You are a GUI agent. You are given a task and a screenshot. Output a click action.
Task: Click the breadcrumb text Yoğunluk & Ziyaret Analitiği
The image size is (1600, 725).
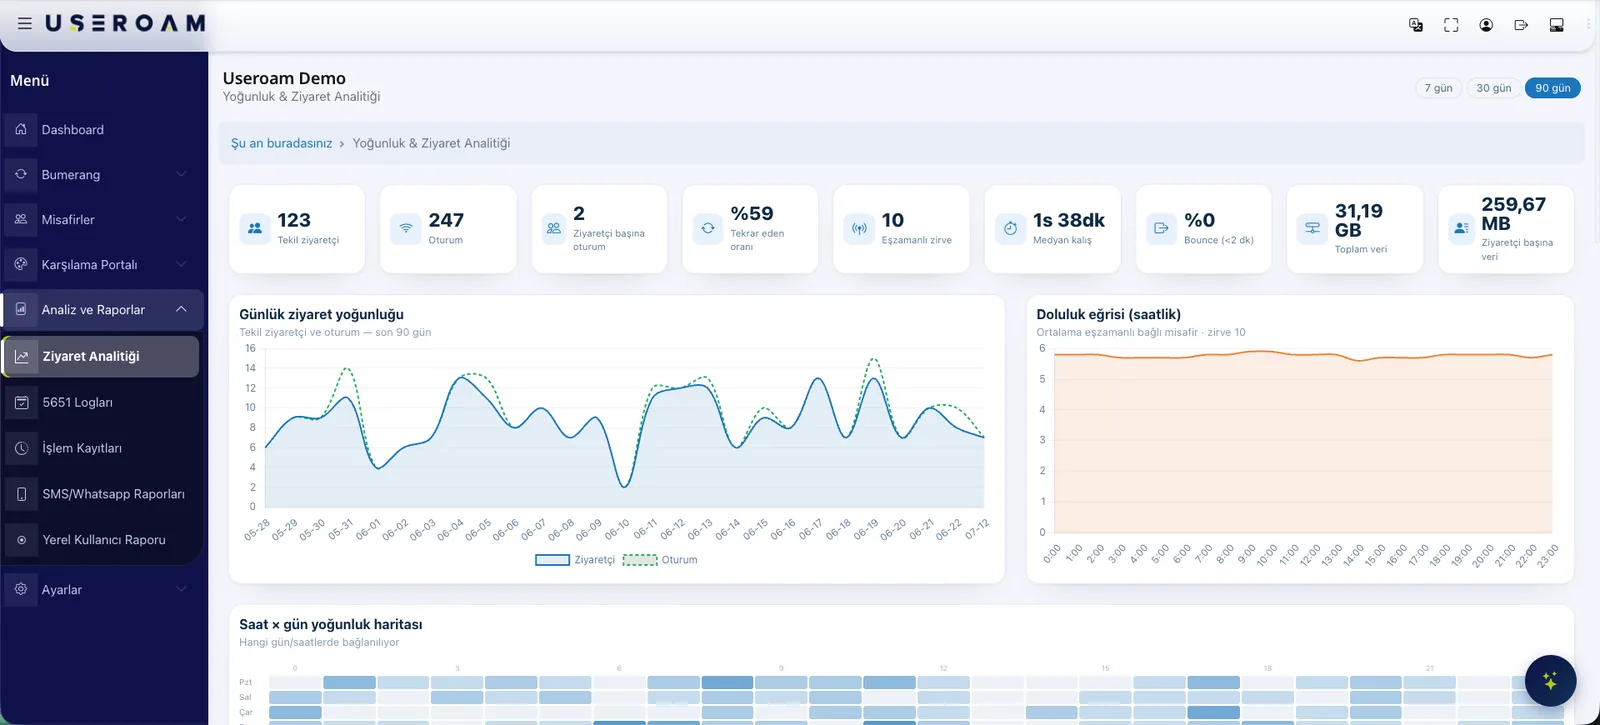[x=431, y=143]
